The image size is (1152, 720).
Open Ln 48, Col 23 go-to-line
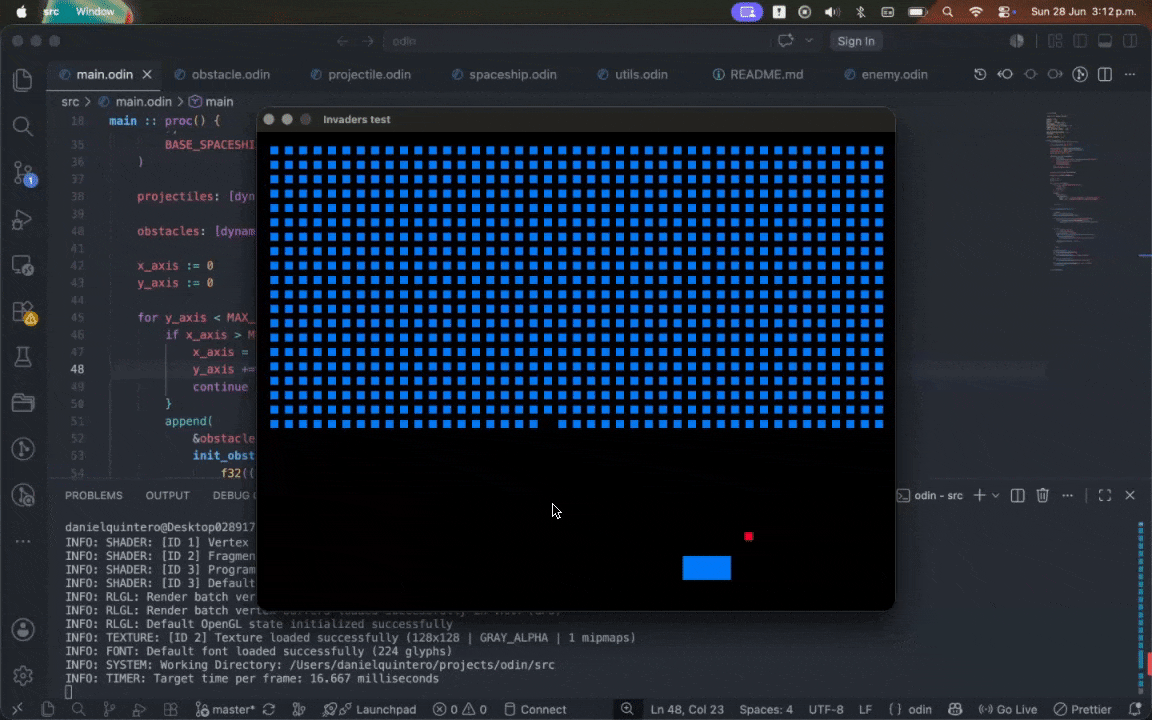point(687,709)
